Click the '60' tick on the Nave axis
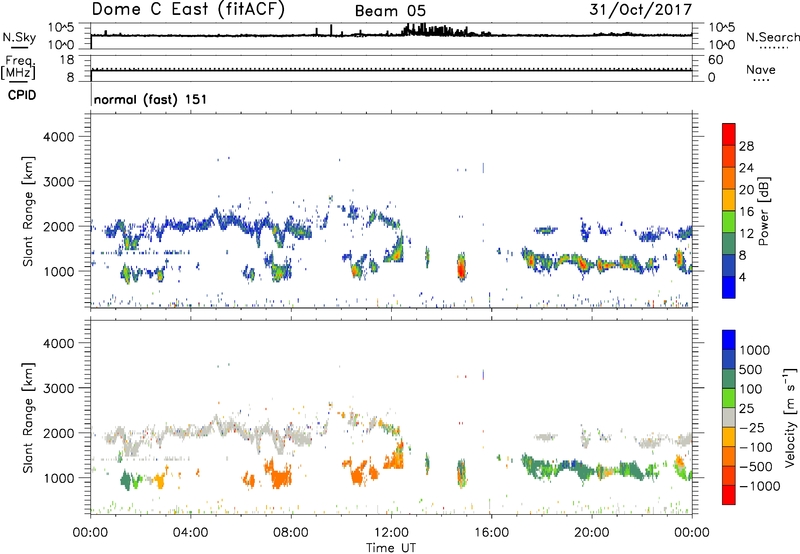The image size is (800, 554). pyautogui.click(x=716, y=60)
